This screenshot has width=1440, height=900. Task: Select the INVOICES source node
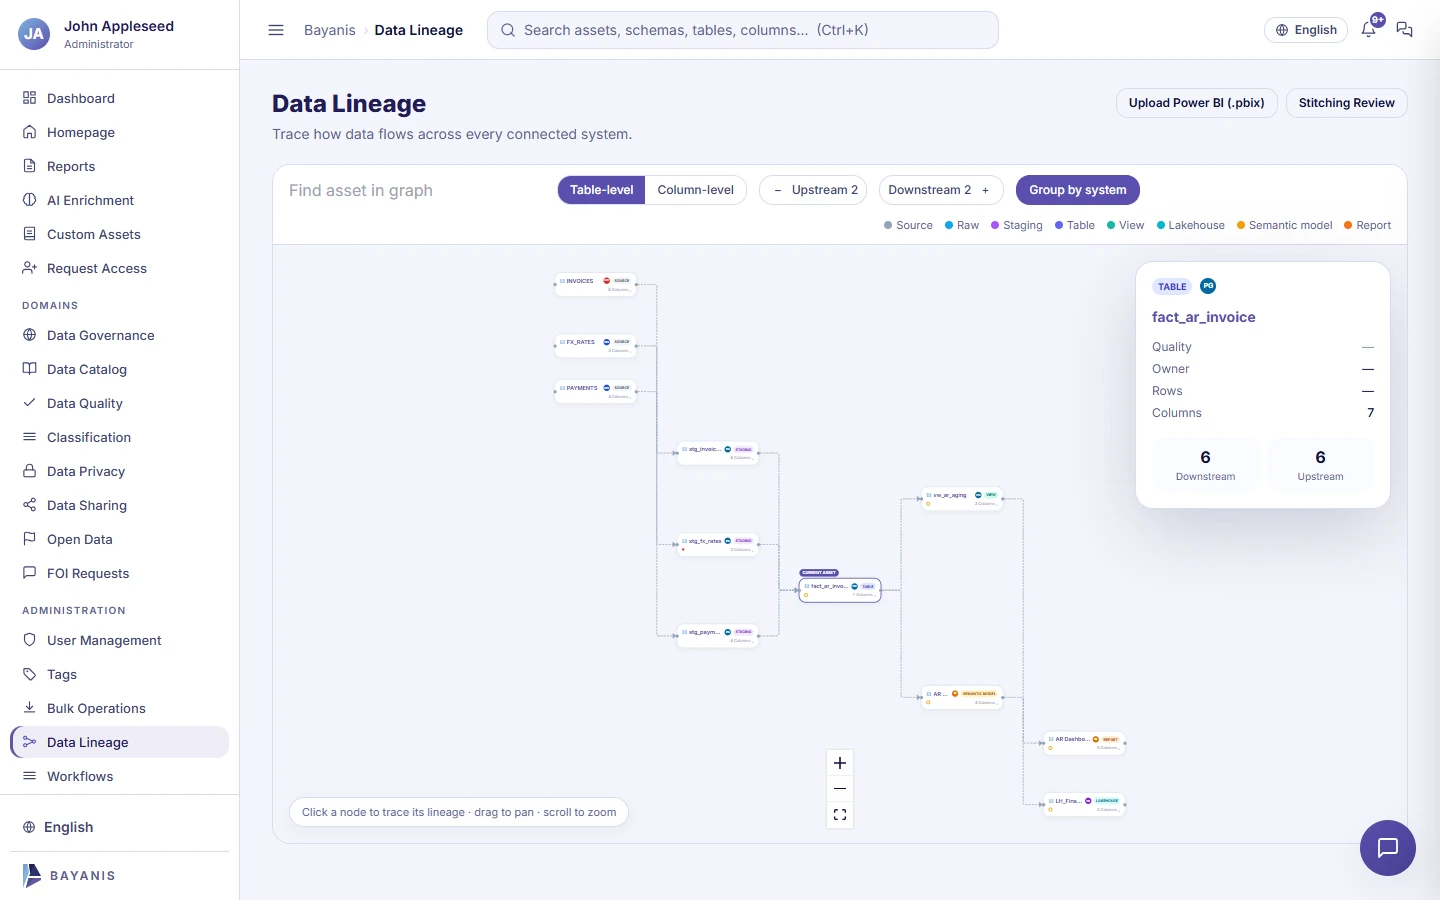click(x=596, y=285)
